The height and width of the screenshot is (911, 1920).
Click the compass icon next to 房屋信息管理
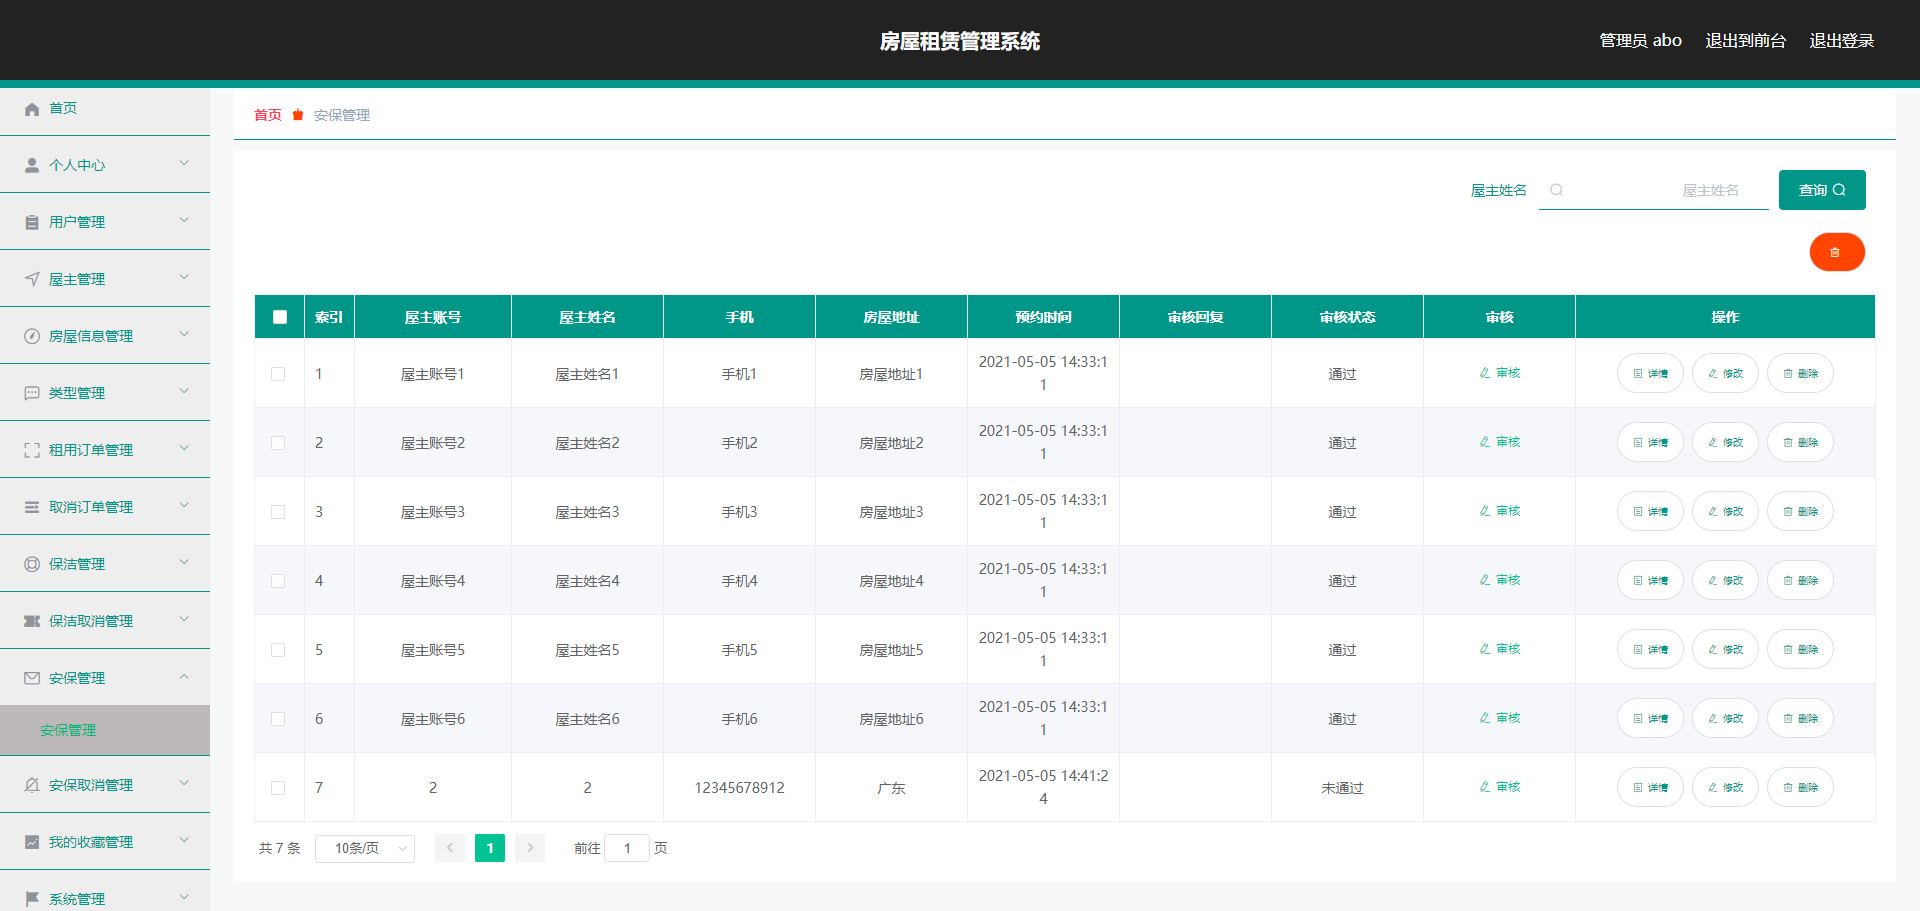click(32, 337)
